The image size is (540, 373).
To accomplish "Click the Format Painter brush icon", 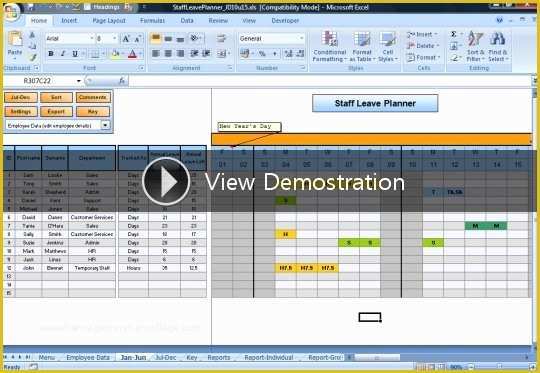I will click(32, 57).
